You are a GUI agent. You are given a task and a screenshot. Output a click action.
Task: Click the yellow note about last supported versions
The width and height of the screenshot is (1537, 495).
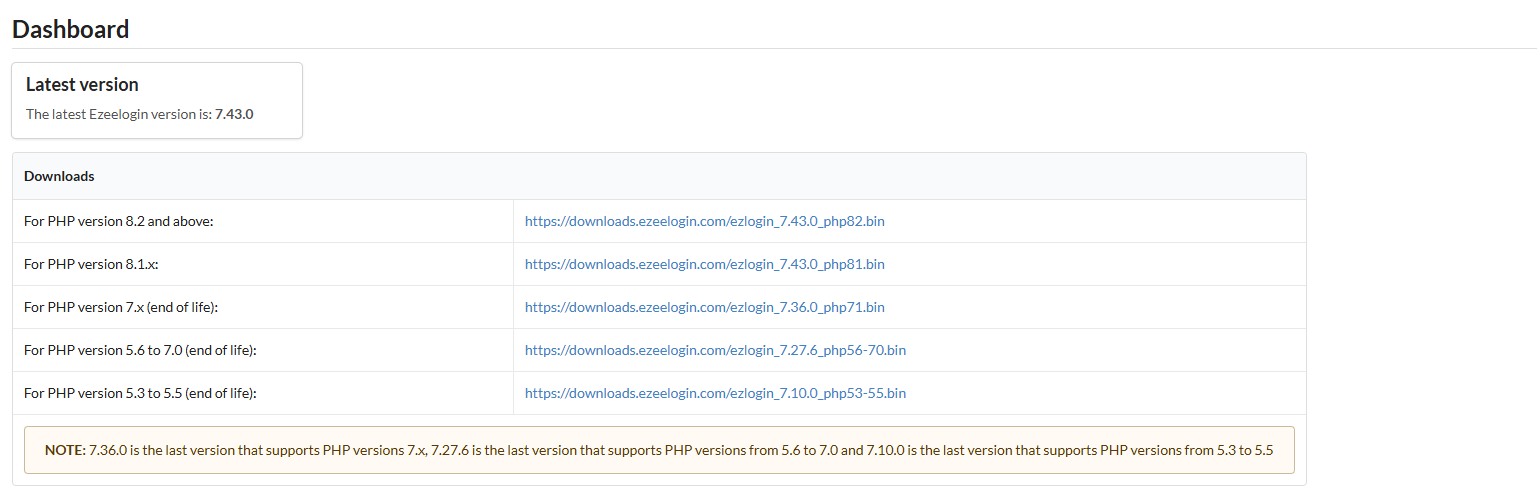(659, 450)
